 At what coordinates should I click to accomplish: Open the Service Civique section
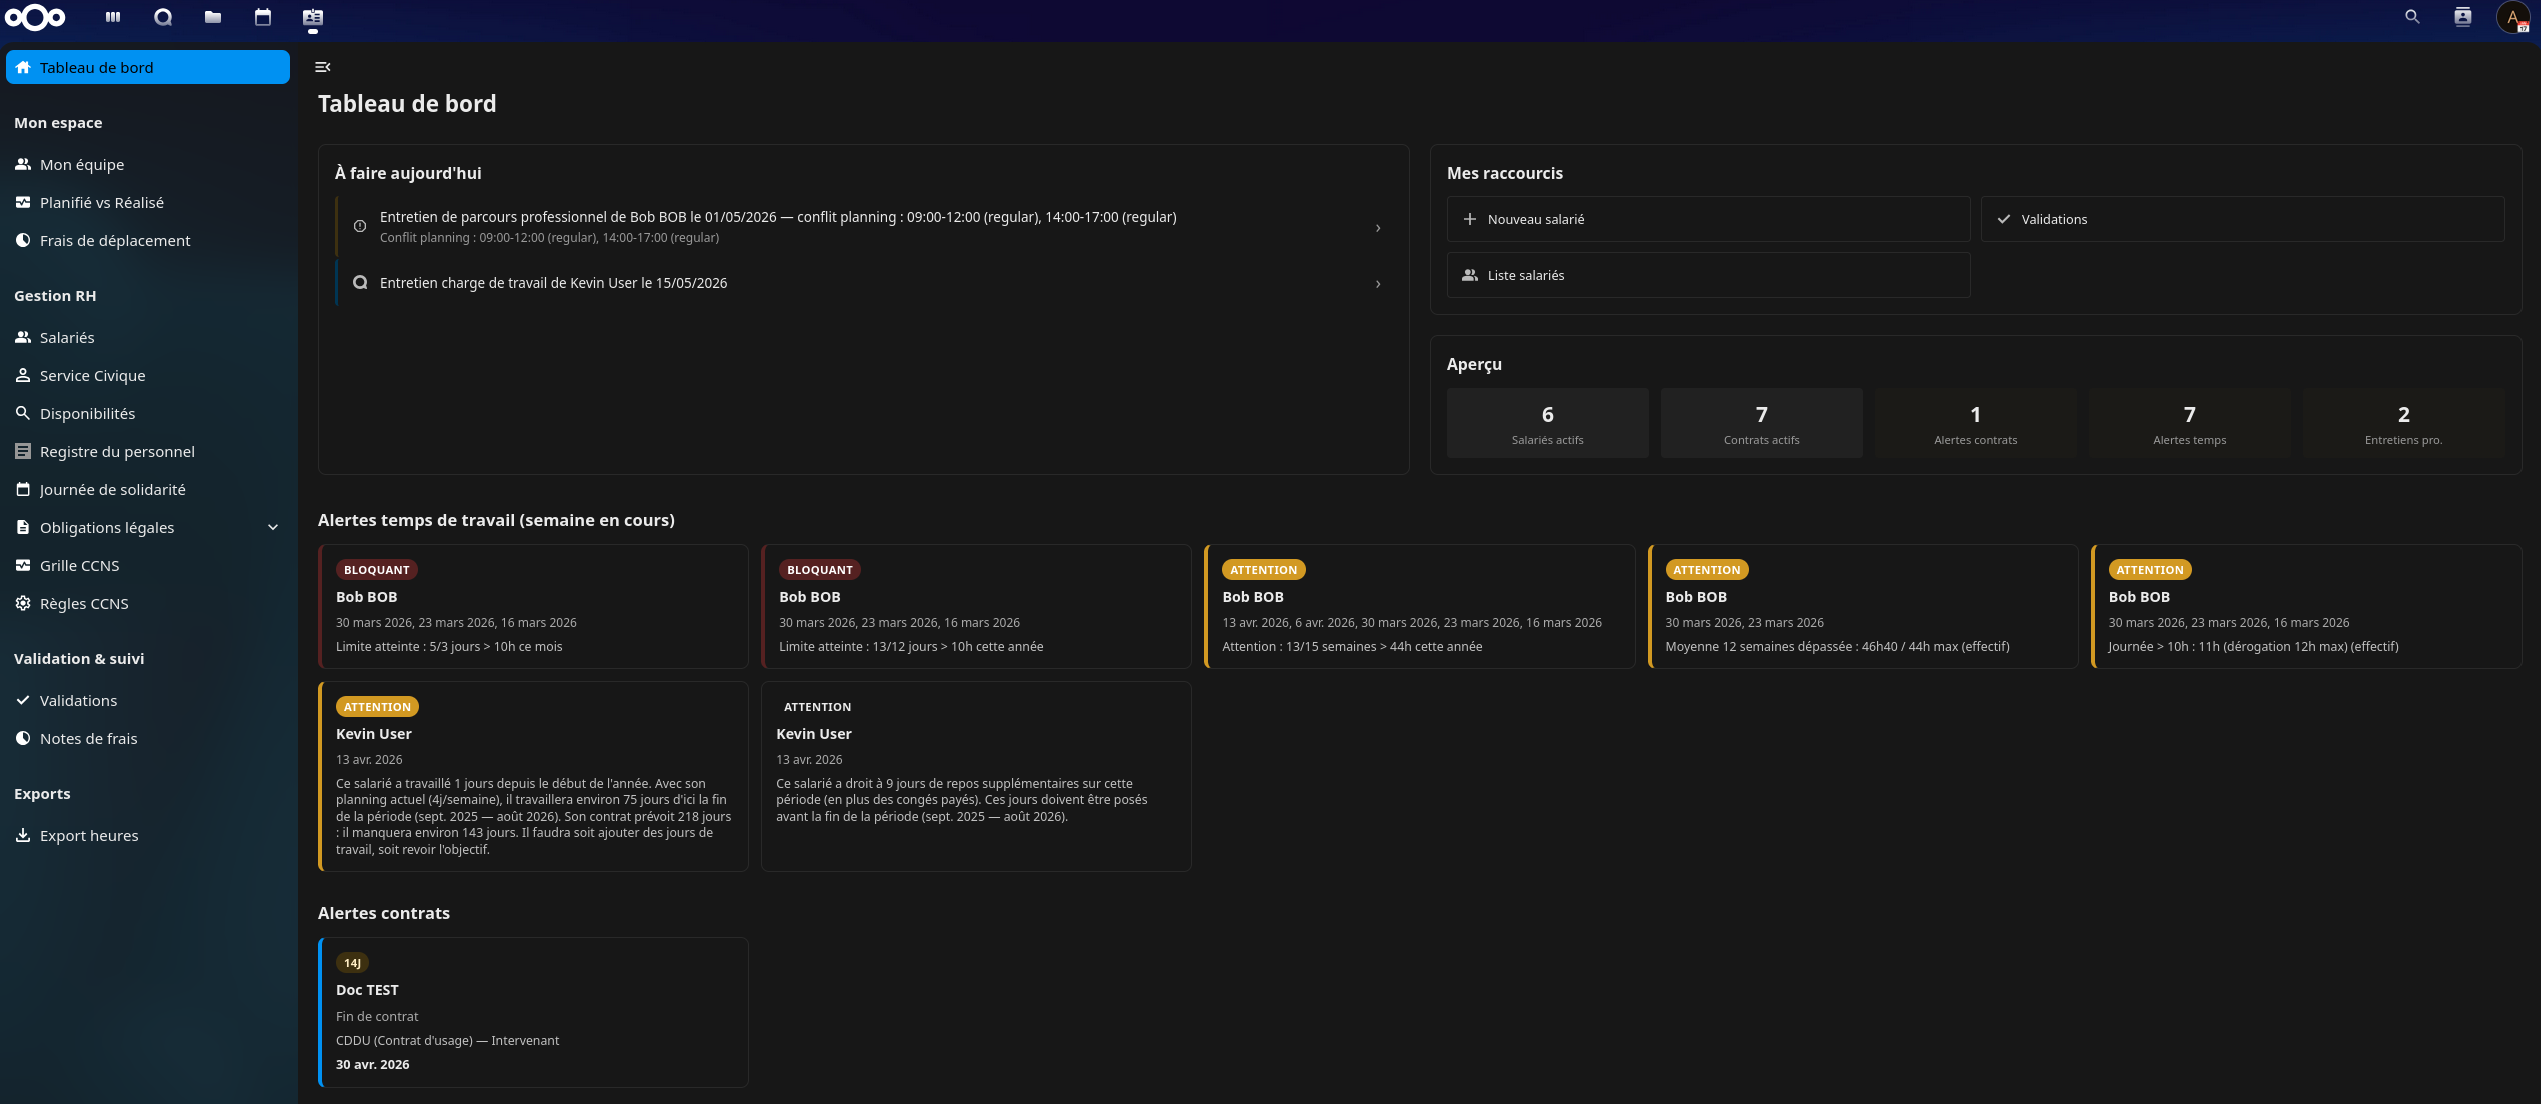pyautogui.click(x=92, y=375)
